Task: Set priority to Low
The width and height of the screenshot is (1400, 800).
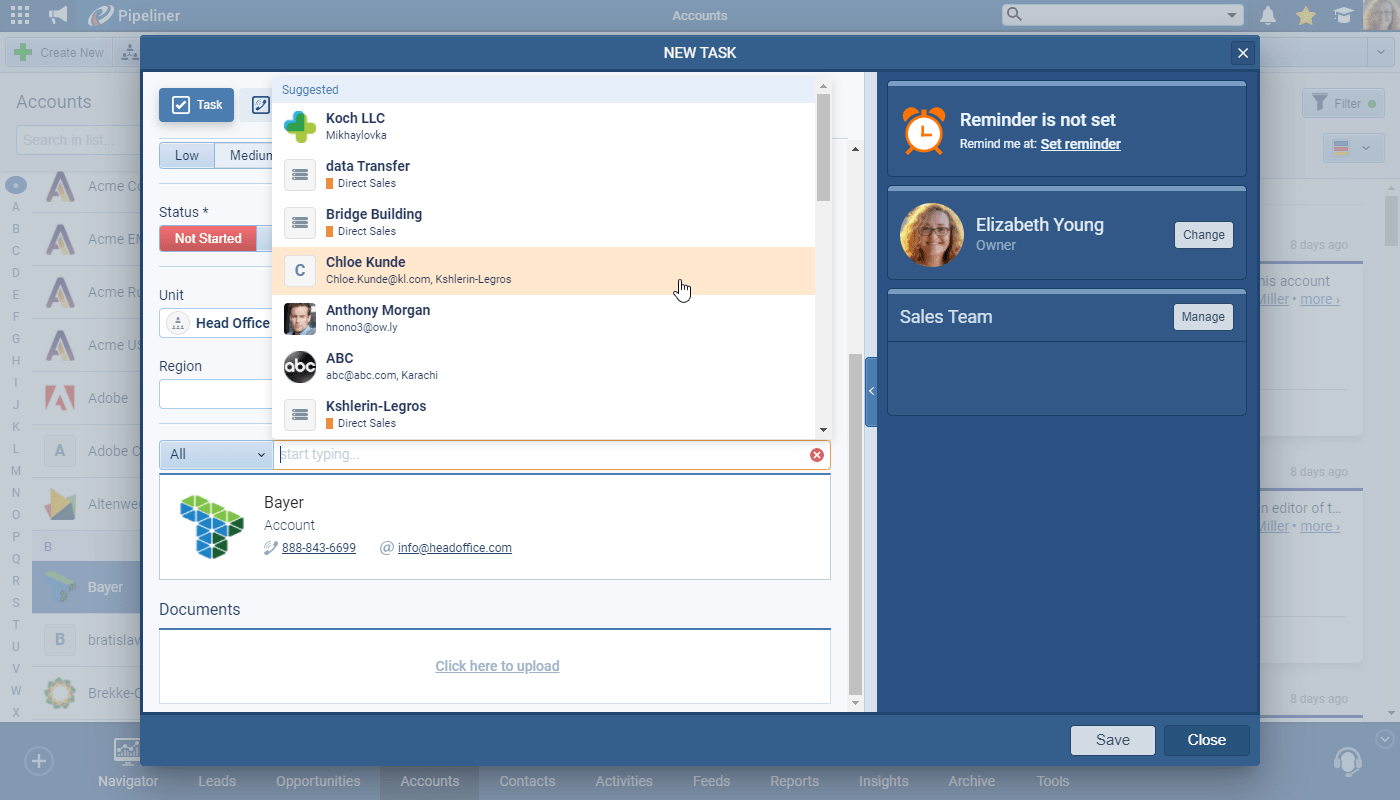Action: 187,155
